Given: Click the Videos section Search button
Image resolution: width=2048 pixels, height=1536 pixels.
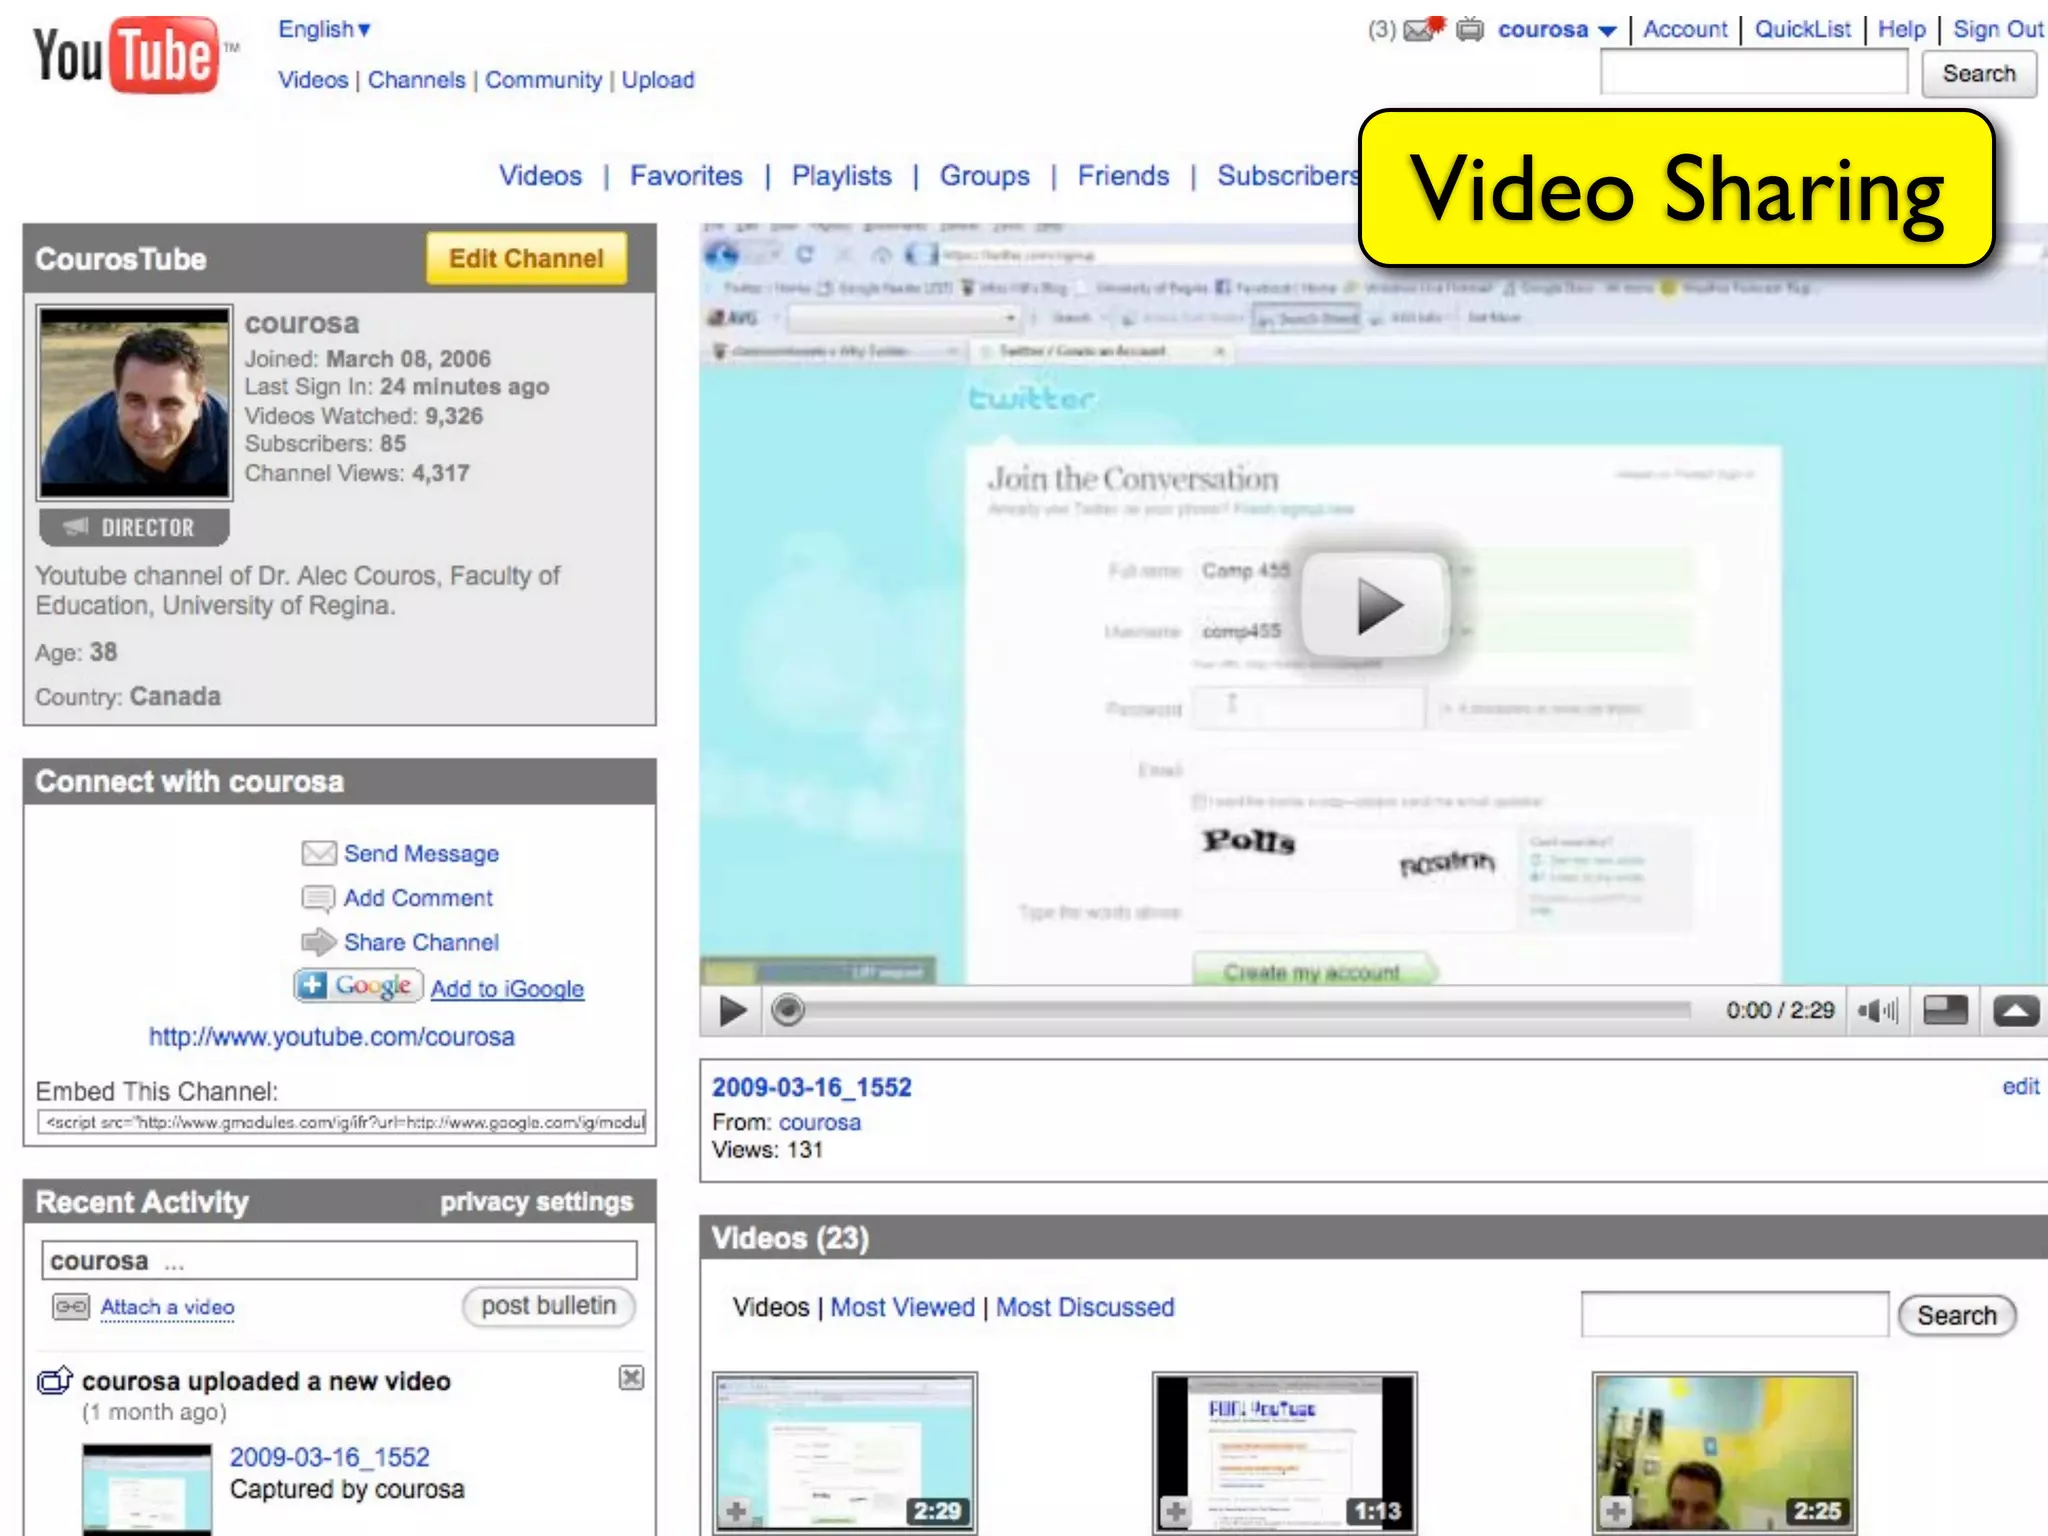Looking at the screenshot, I should click(x=1956, y=1315).
